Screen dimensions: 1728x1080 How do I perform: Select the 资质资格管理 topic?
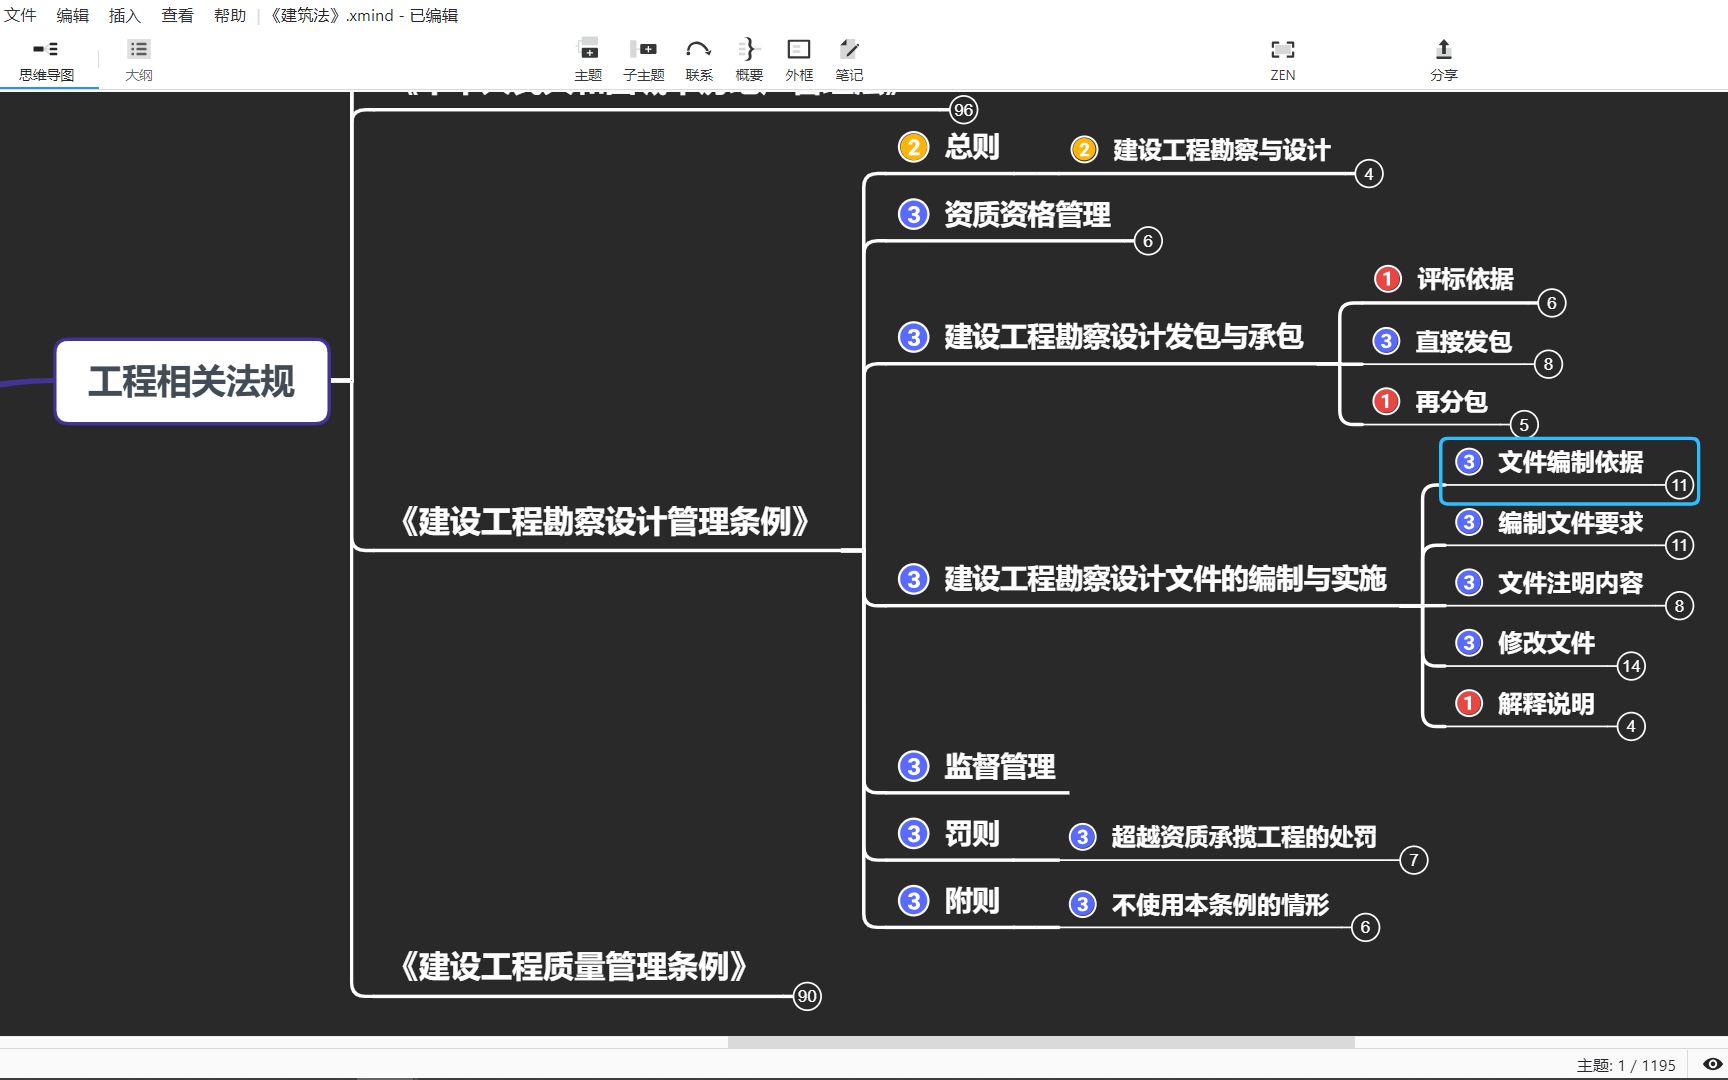pos(1027,214)
